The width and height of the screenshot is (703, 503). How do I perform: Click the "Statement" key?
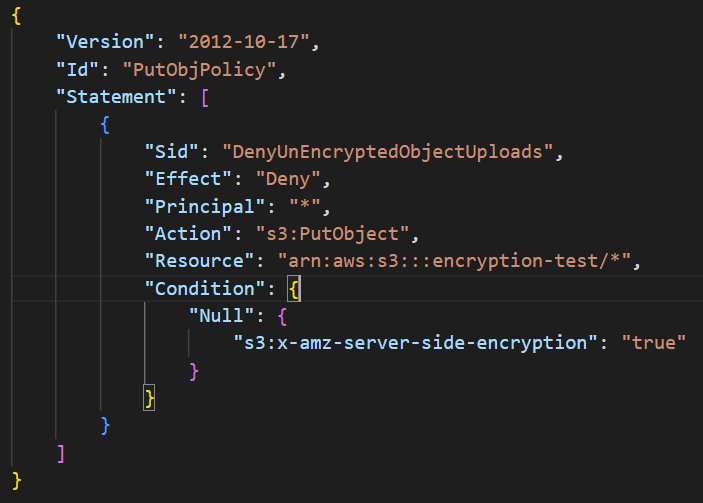[x=116, y=98]
